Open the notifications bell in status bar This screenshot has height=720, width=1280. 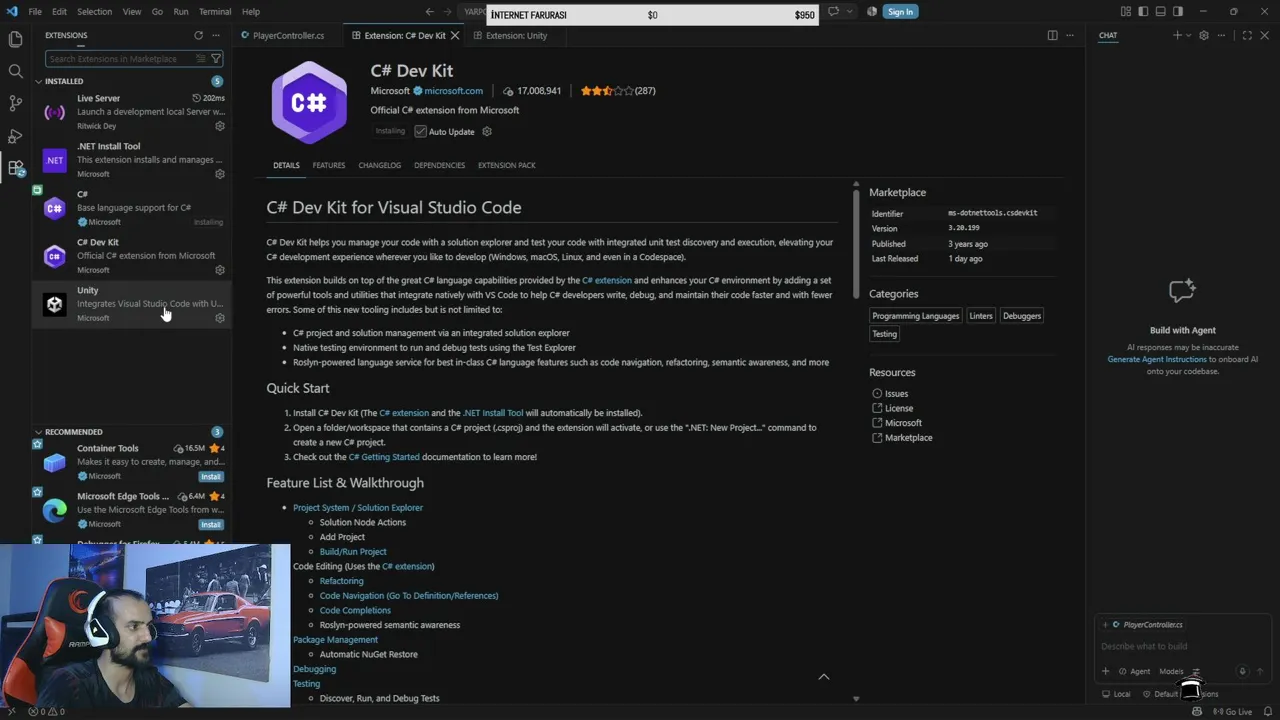click(x=1269, y=712)
